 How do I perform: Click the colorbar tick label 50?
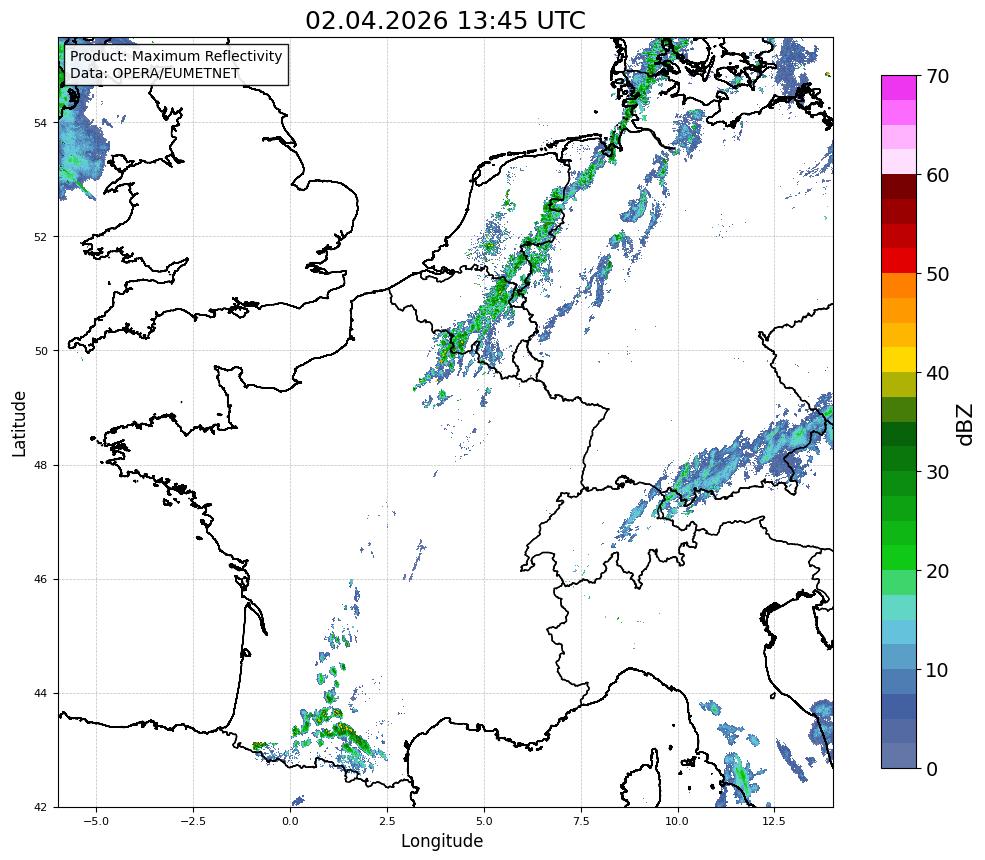coord(937,274)
